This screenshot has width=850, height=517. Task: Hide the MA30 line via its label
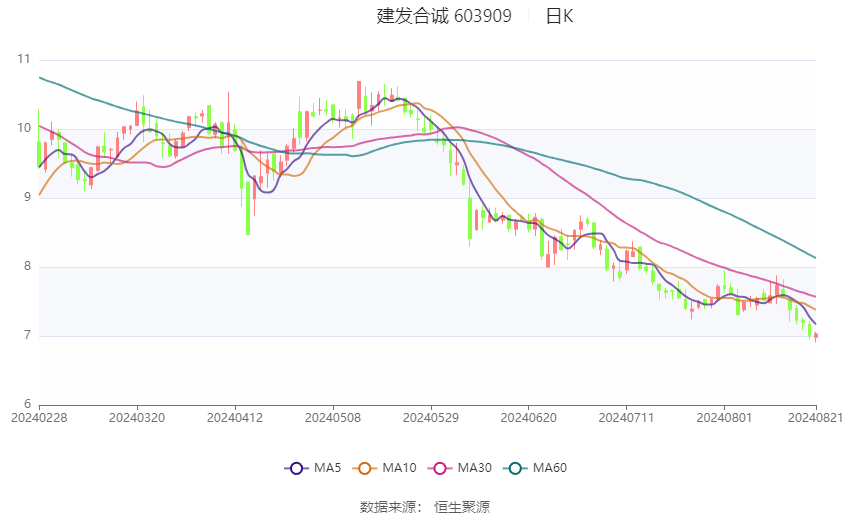click(x=474, y=468)
